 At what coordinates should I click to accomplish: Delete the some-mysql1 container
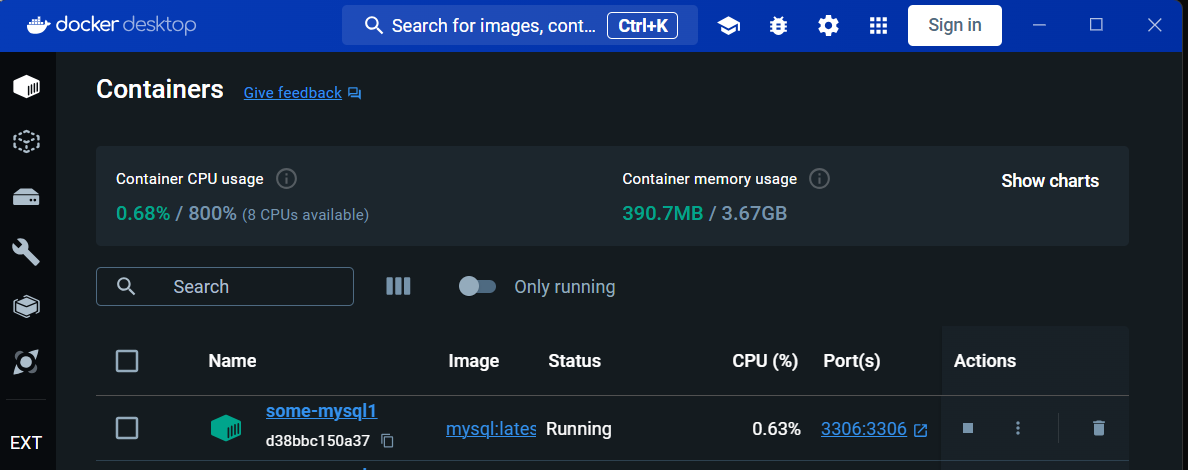1099,428
